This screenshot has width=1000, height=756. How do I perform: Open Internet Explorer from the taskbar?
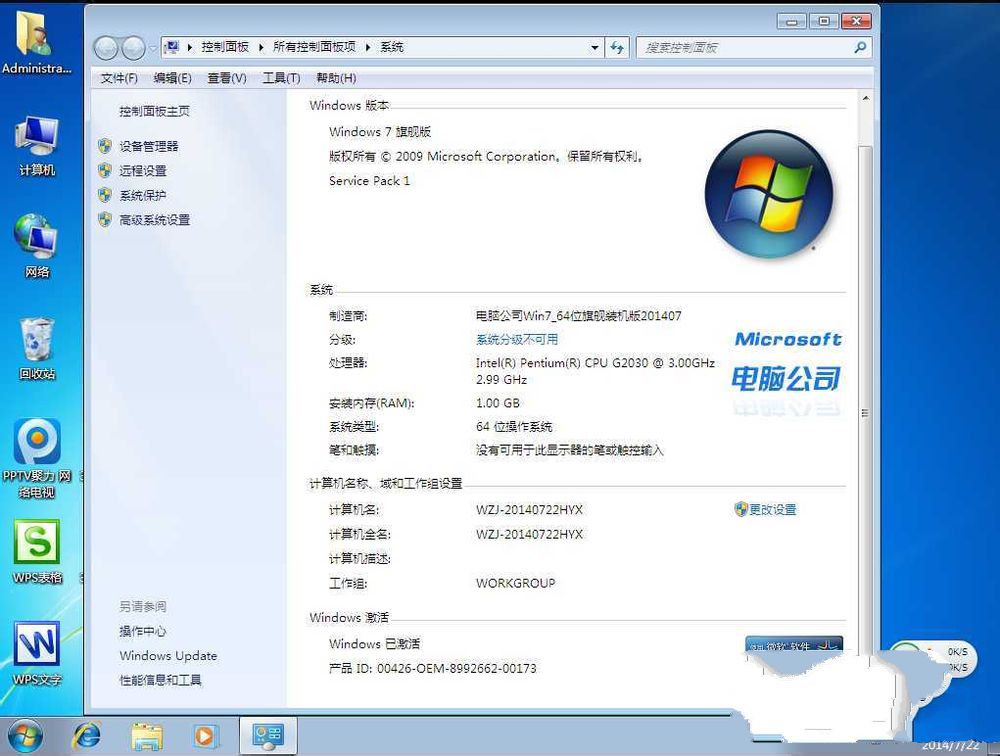[87, 736]
